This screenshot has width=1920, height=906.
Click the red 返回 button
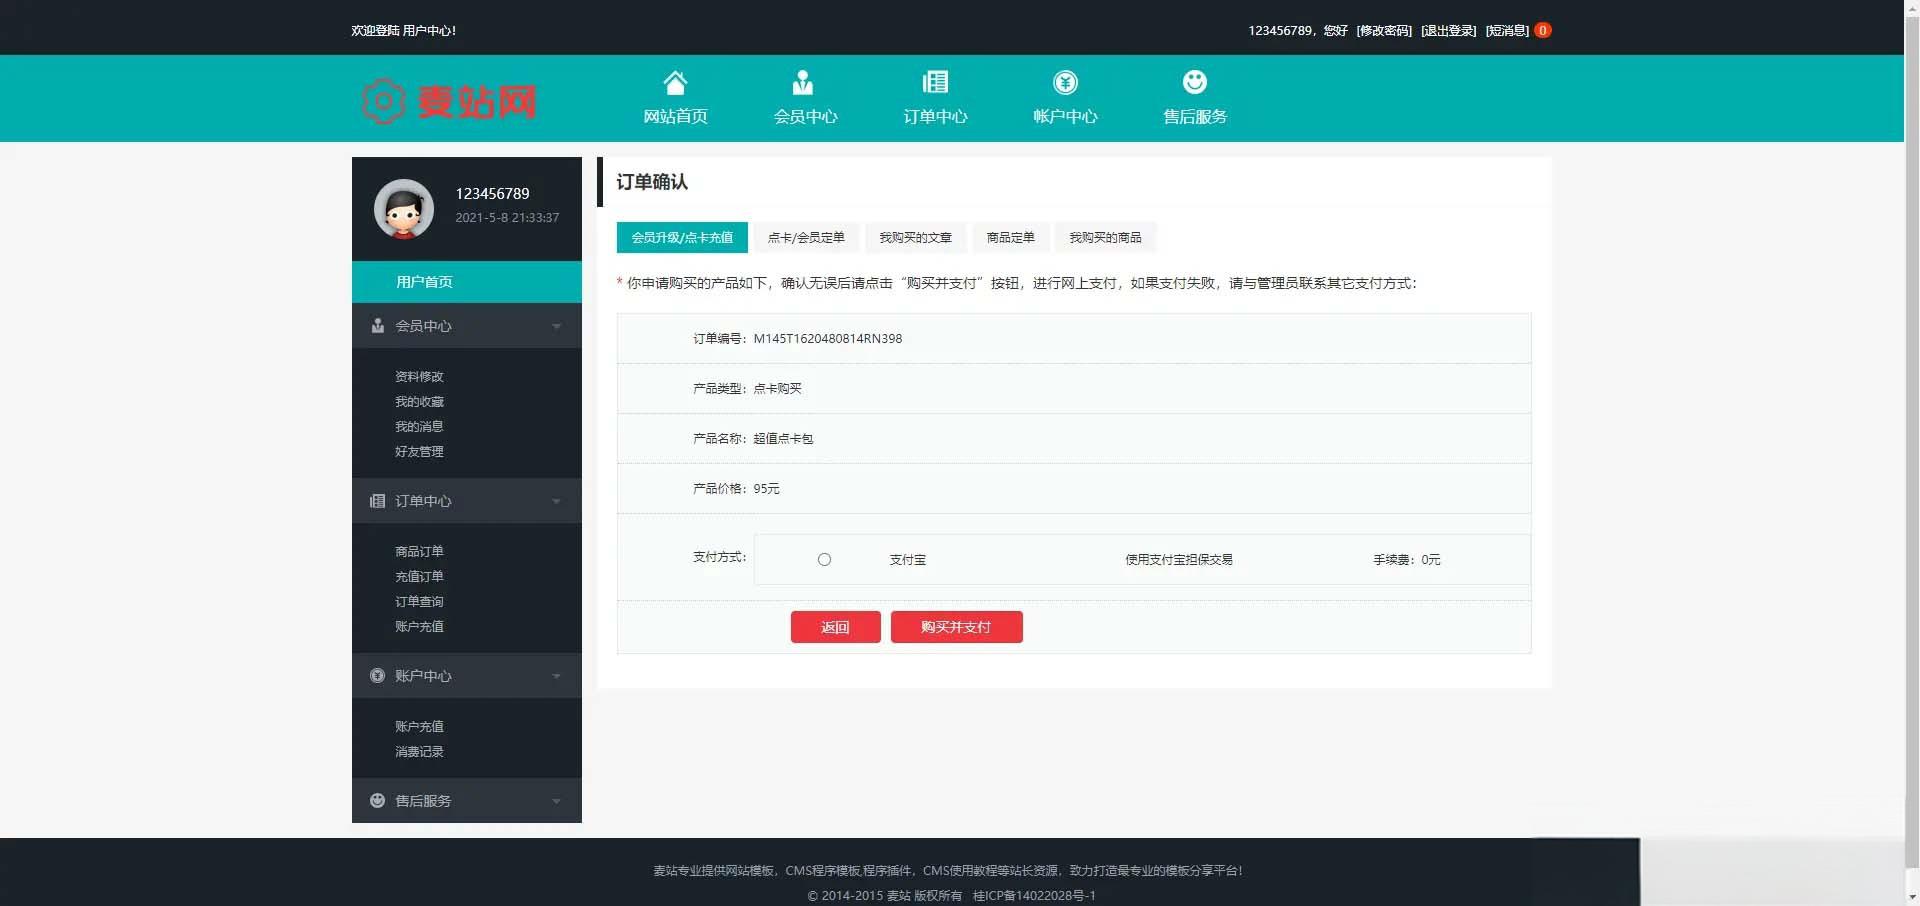pos(836,627)
